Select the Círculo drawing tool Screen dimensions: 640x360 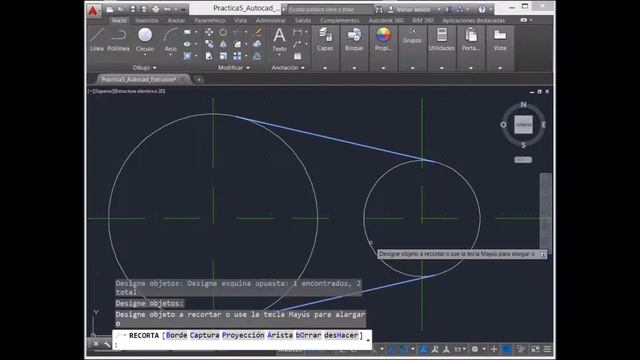[x=145, y=40]
